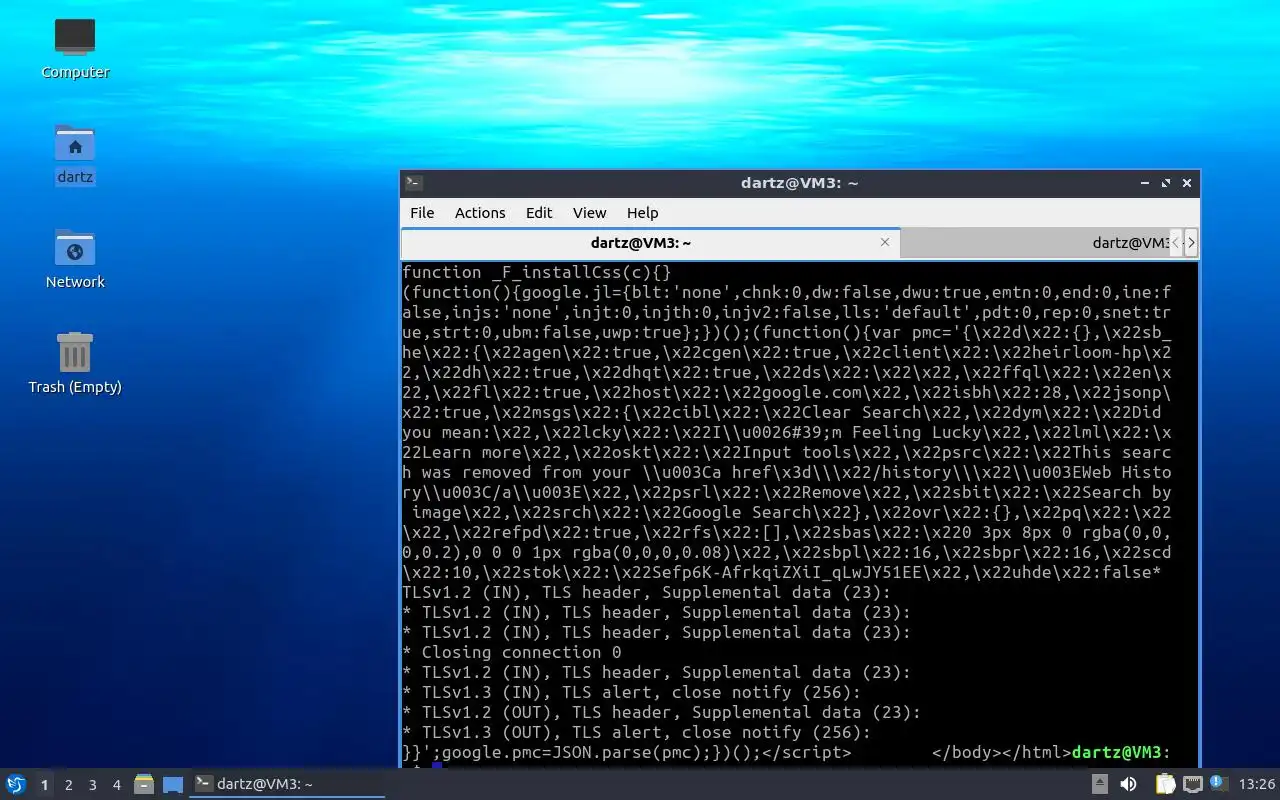Switch to workspace 4
This screenshot has height=800, width=1280.
[x=117, y=785]
